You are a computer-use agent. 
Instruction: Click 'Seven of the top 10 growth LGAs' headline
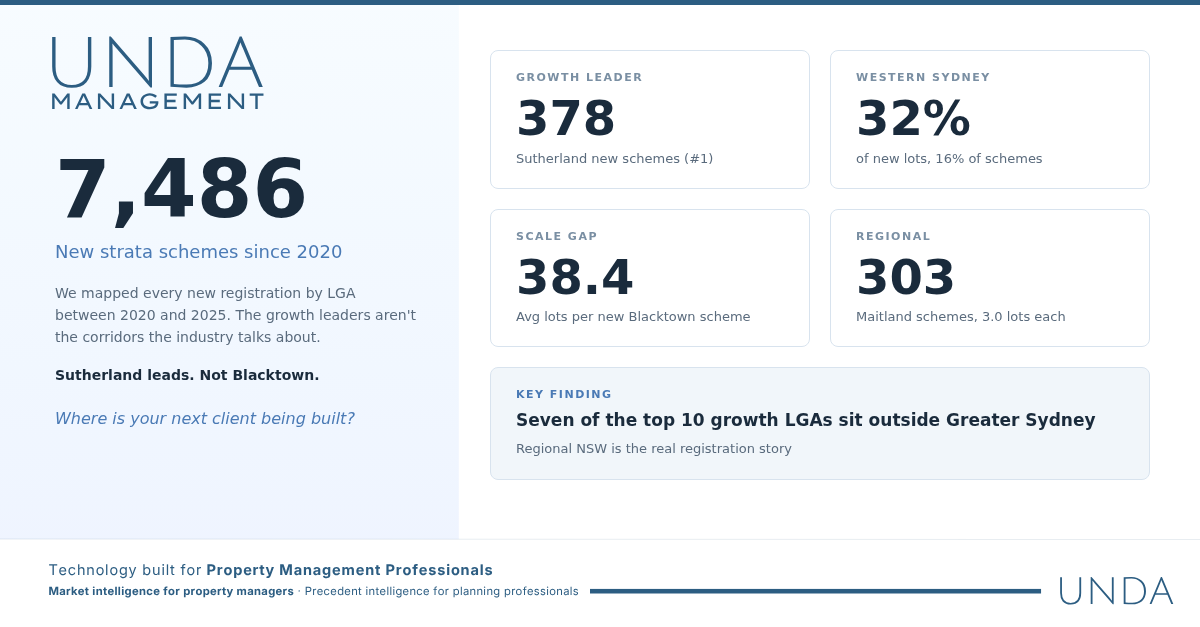806,420
